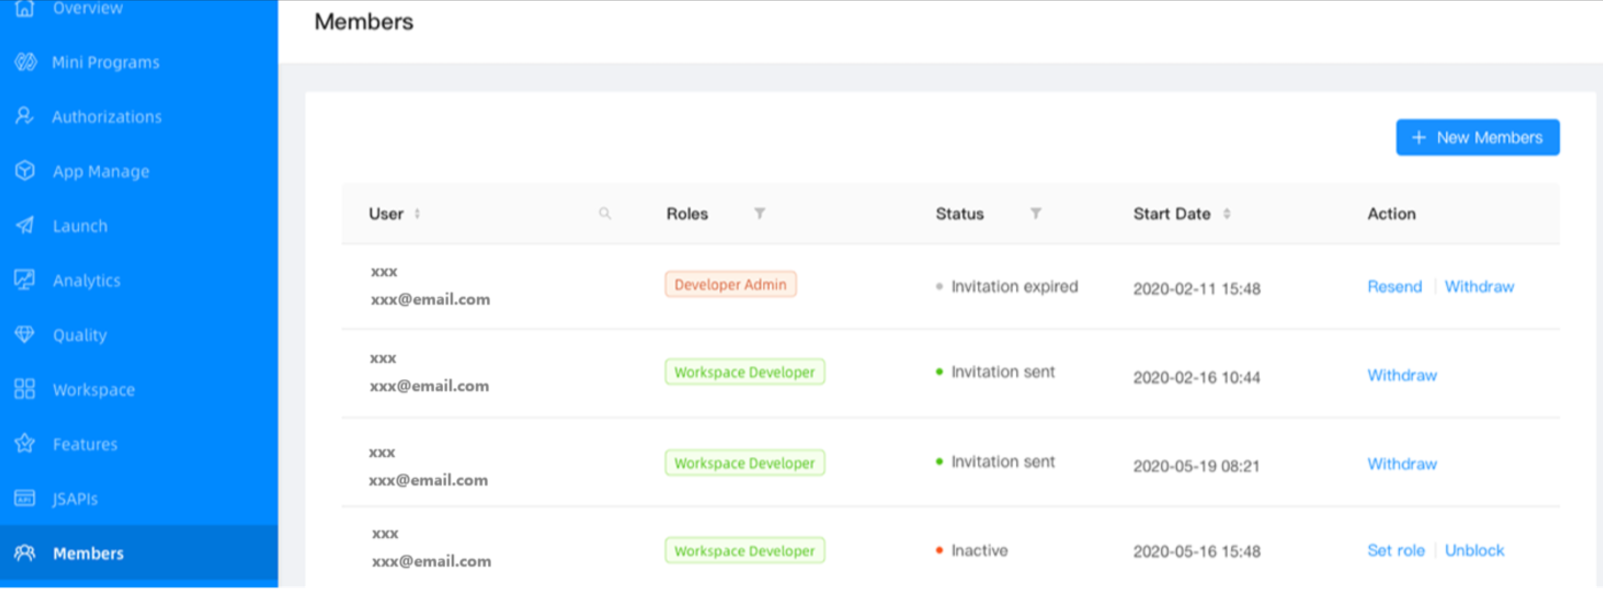Open Launch paper-plane icon

pos(25,225)
